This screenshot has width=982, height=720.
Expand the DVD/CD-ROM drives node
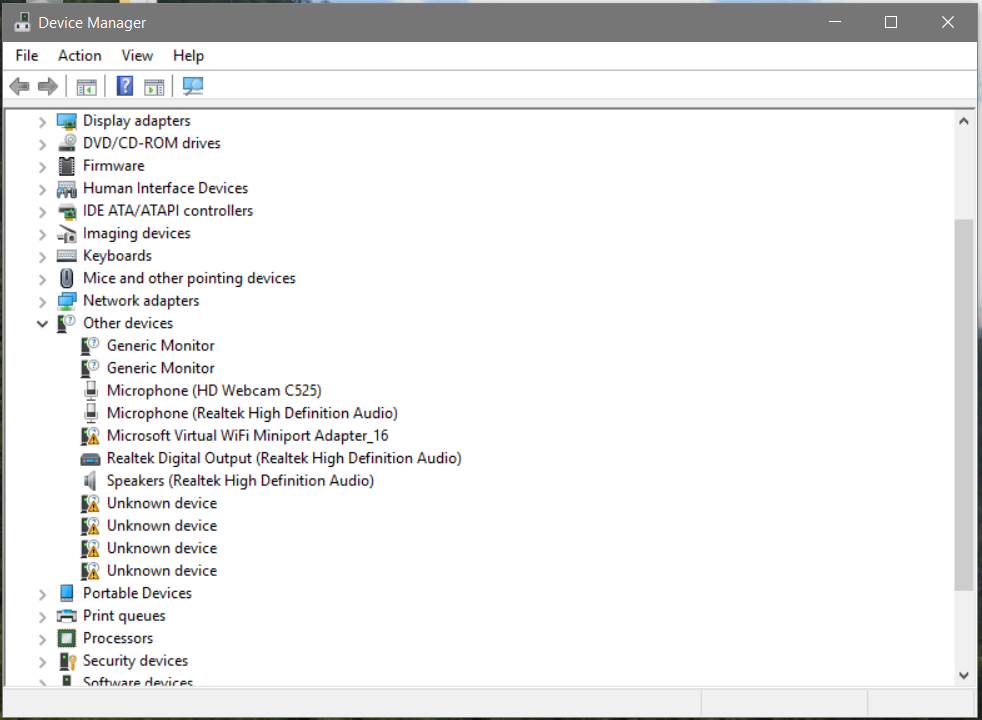pyautogui.click(x=42, y=144)
